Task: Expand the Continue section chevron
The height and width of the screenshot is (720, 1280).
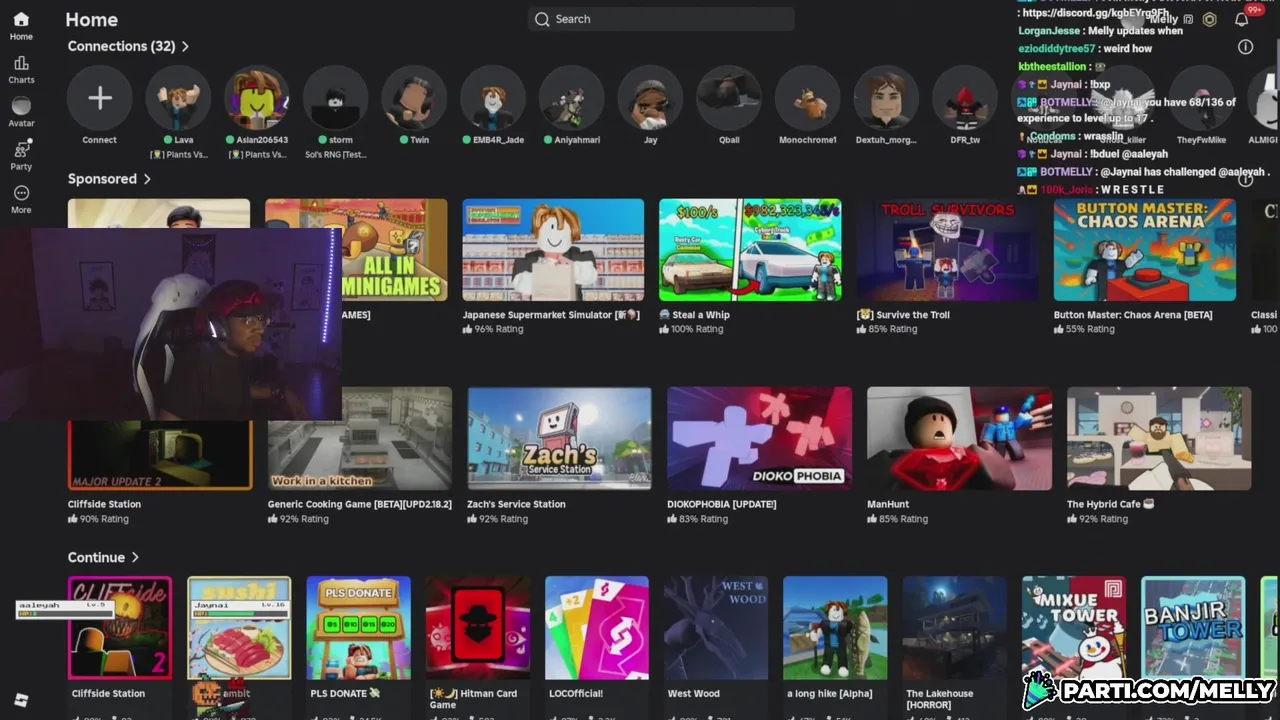Action: pyautogui.click(x=135, y=558)
